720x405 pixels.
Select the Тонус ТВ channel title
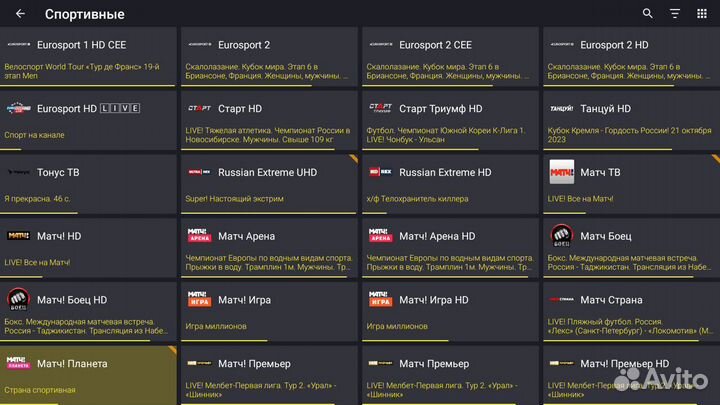[x=58, y=172]
